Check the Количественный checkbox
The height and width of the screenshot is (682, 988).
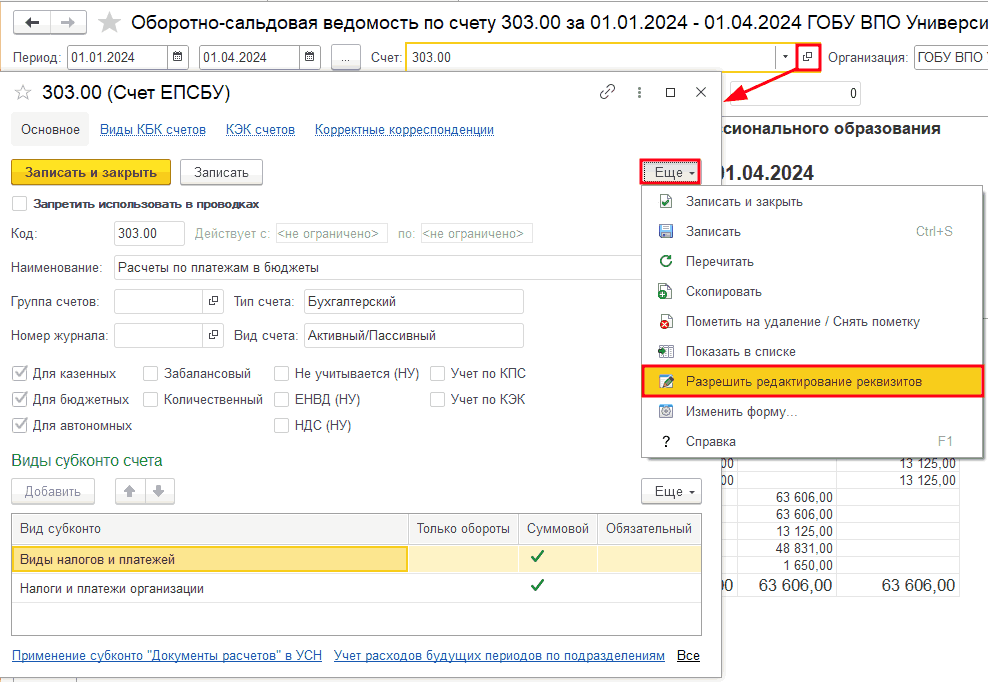150,399
